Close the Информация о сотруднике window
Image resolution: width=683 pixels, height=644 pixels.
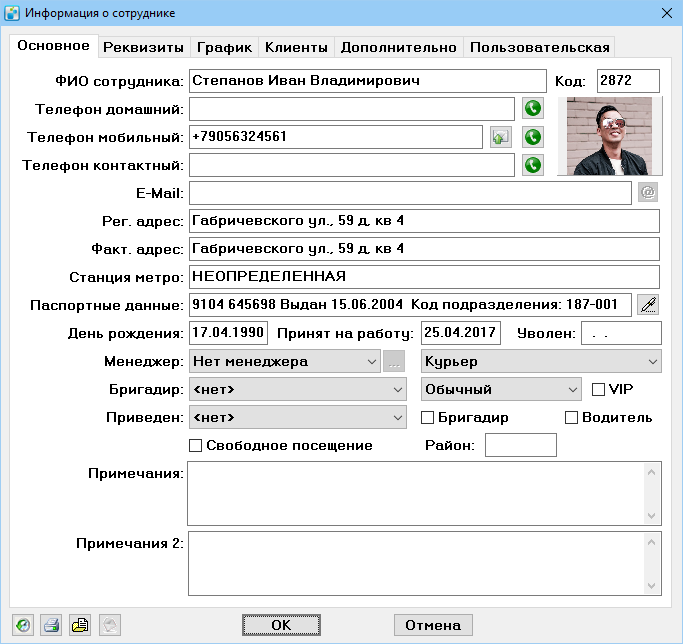pos(667,13)
